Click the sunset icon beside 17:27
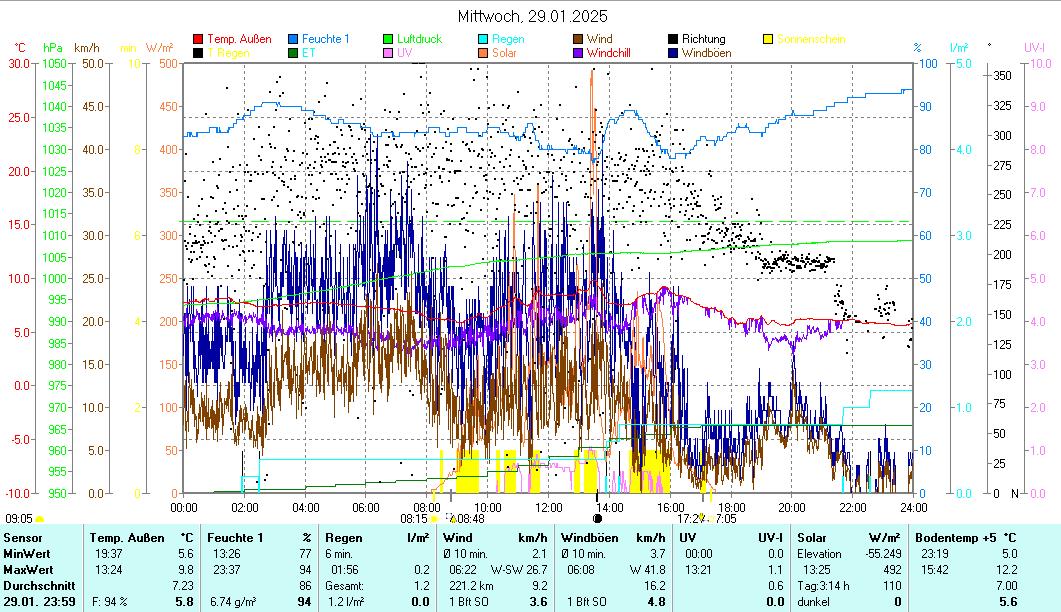The width and height of the screenshot is (1061, 612). click(702, 519)
